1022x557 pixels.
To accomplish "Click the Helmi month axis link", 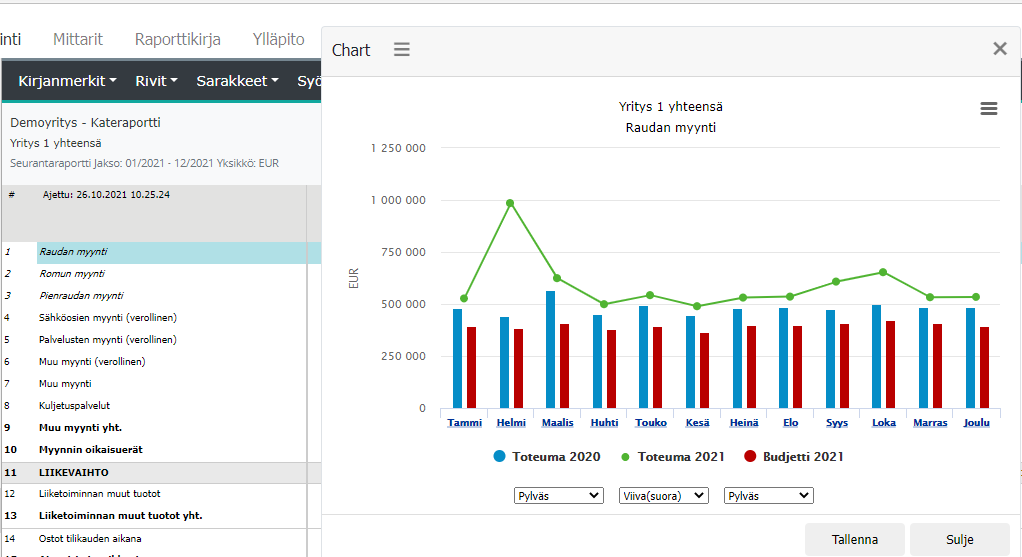I will 510,423.
